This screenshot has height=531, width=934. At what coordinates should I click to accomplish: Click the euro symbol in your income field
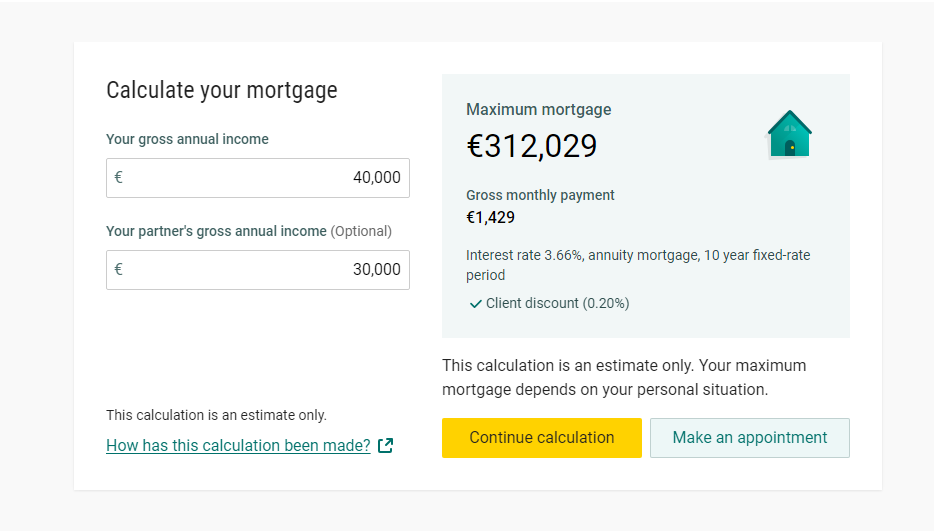119,178
